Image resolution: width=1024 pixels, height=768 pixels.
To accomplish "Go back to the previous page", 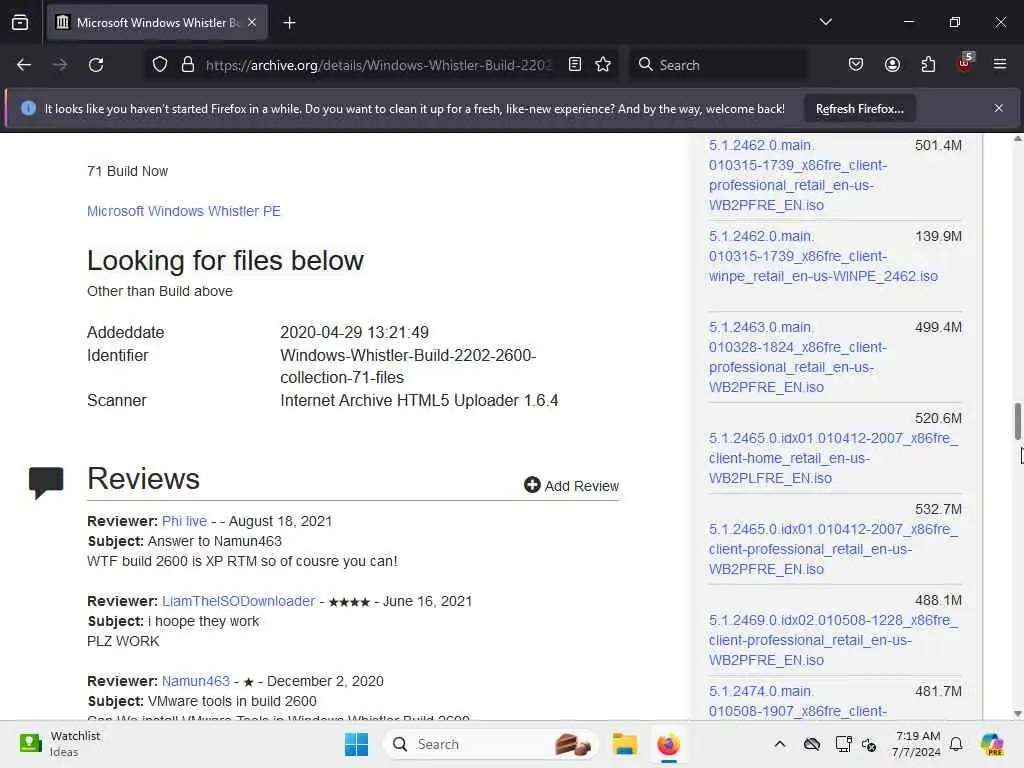I will click(24, 65).
